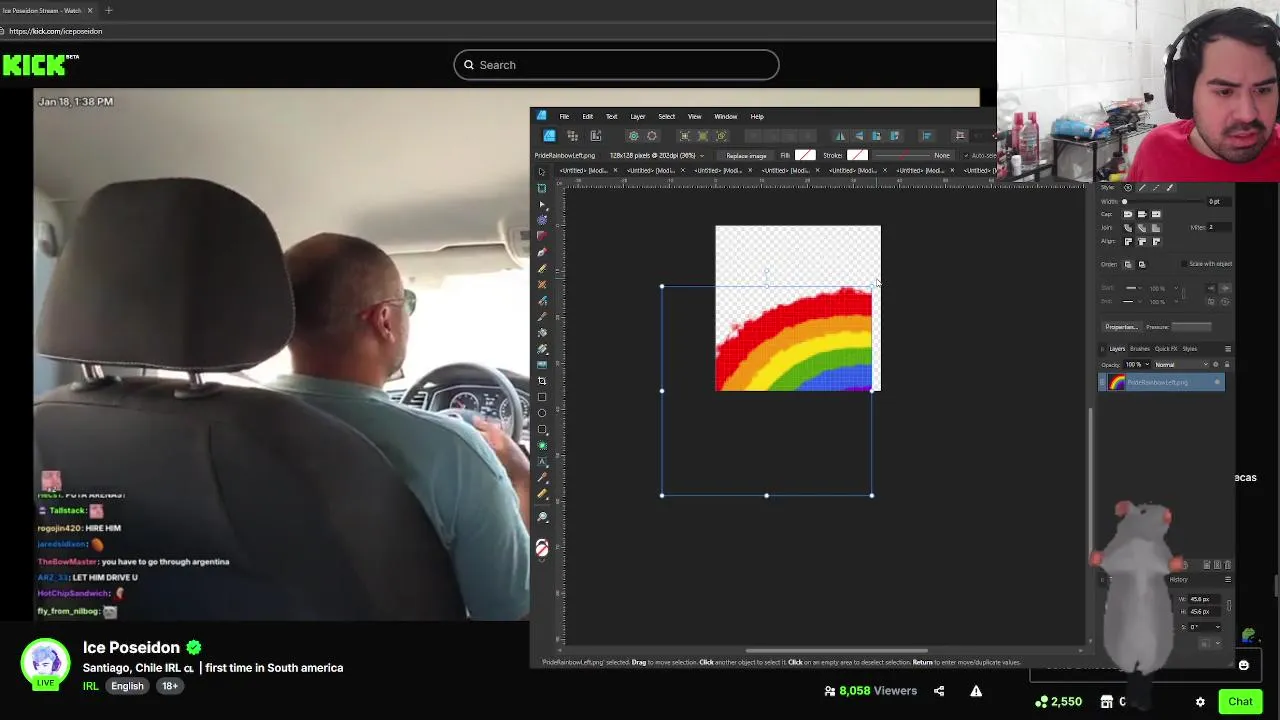Open the Layer menu
The image size is (1280, 720).
638,116
